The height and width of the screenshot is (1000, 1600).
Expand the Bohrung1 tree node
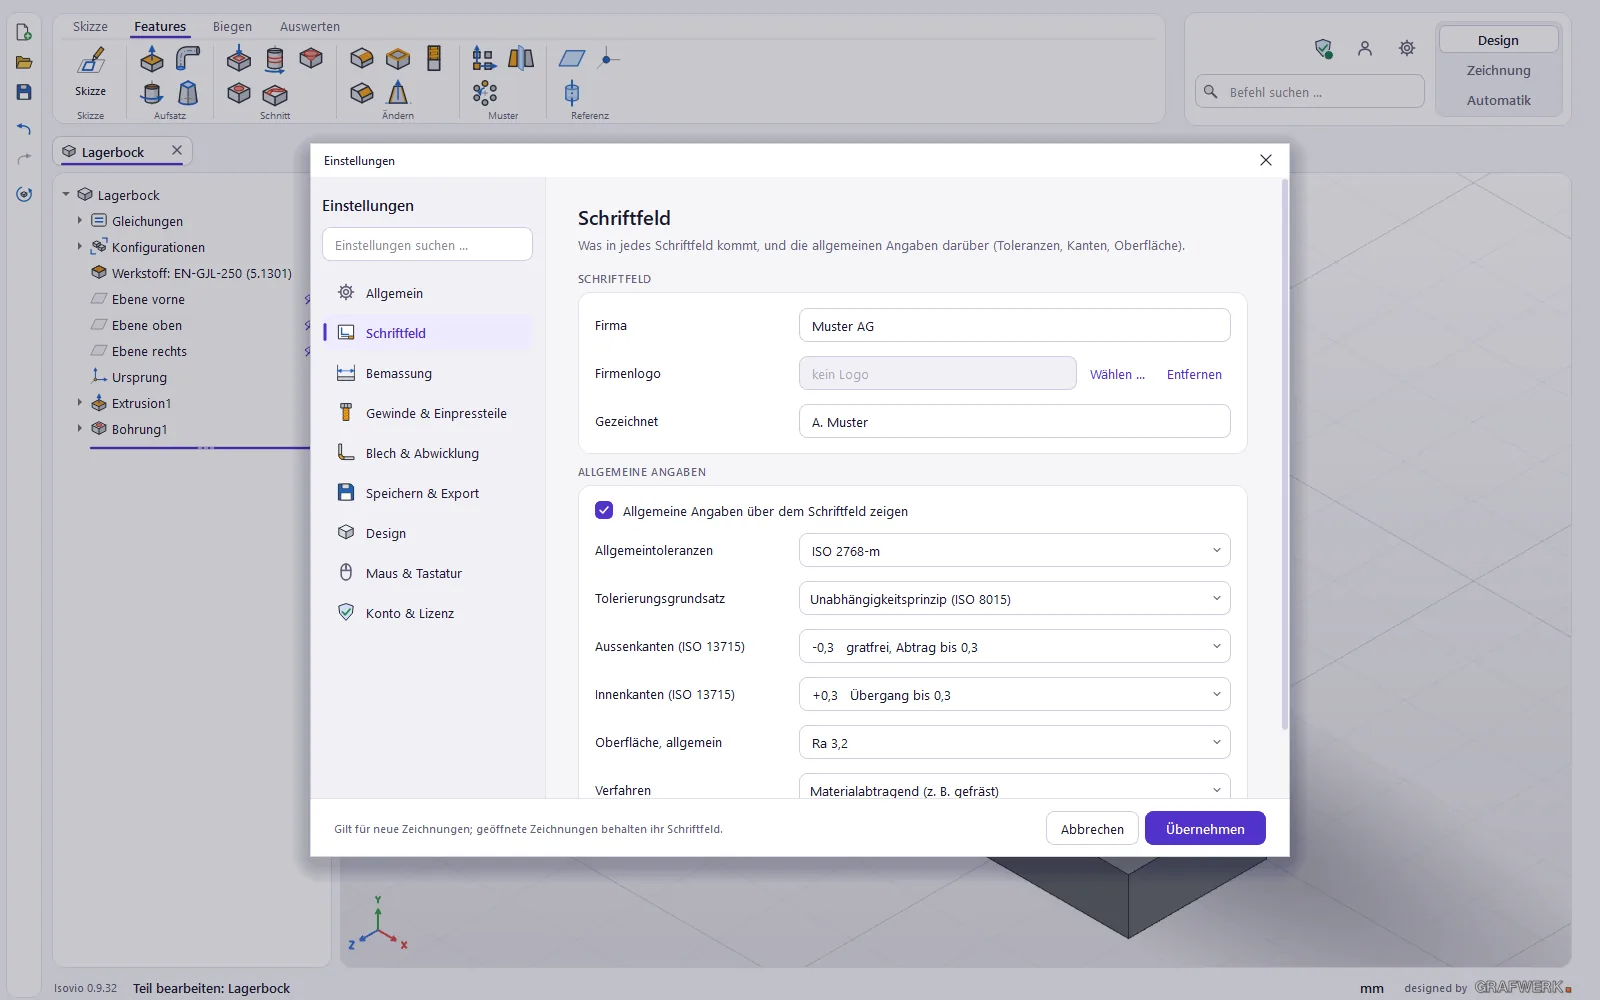coord(80,428)
